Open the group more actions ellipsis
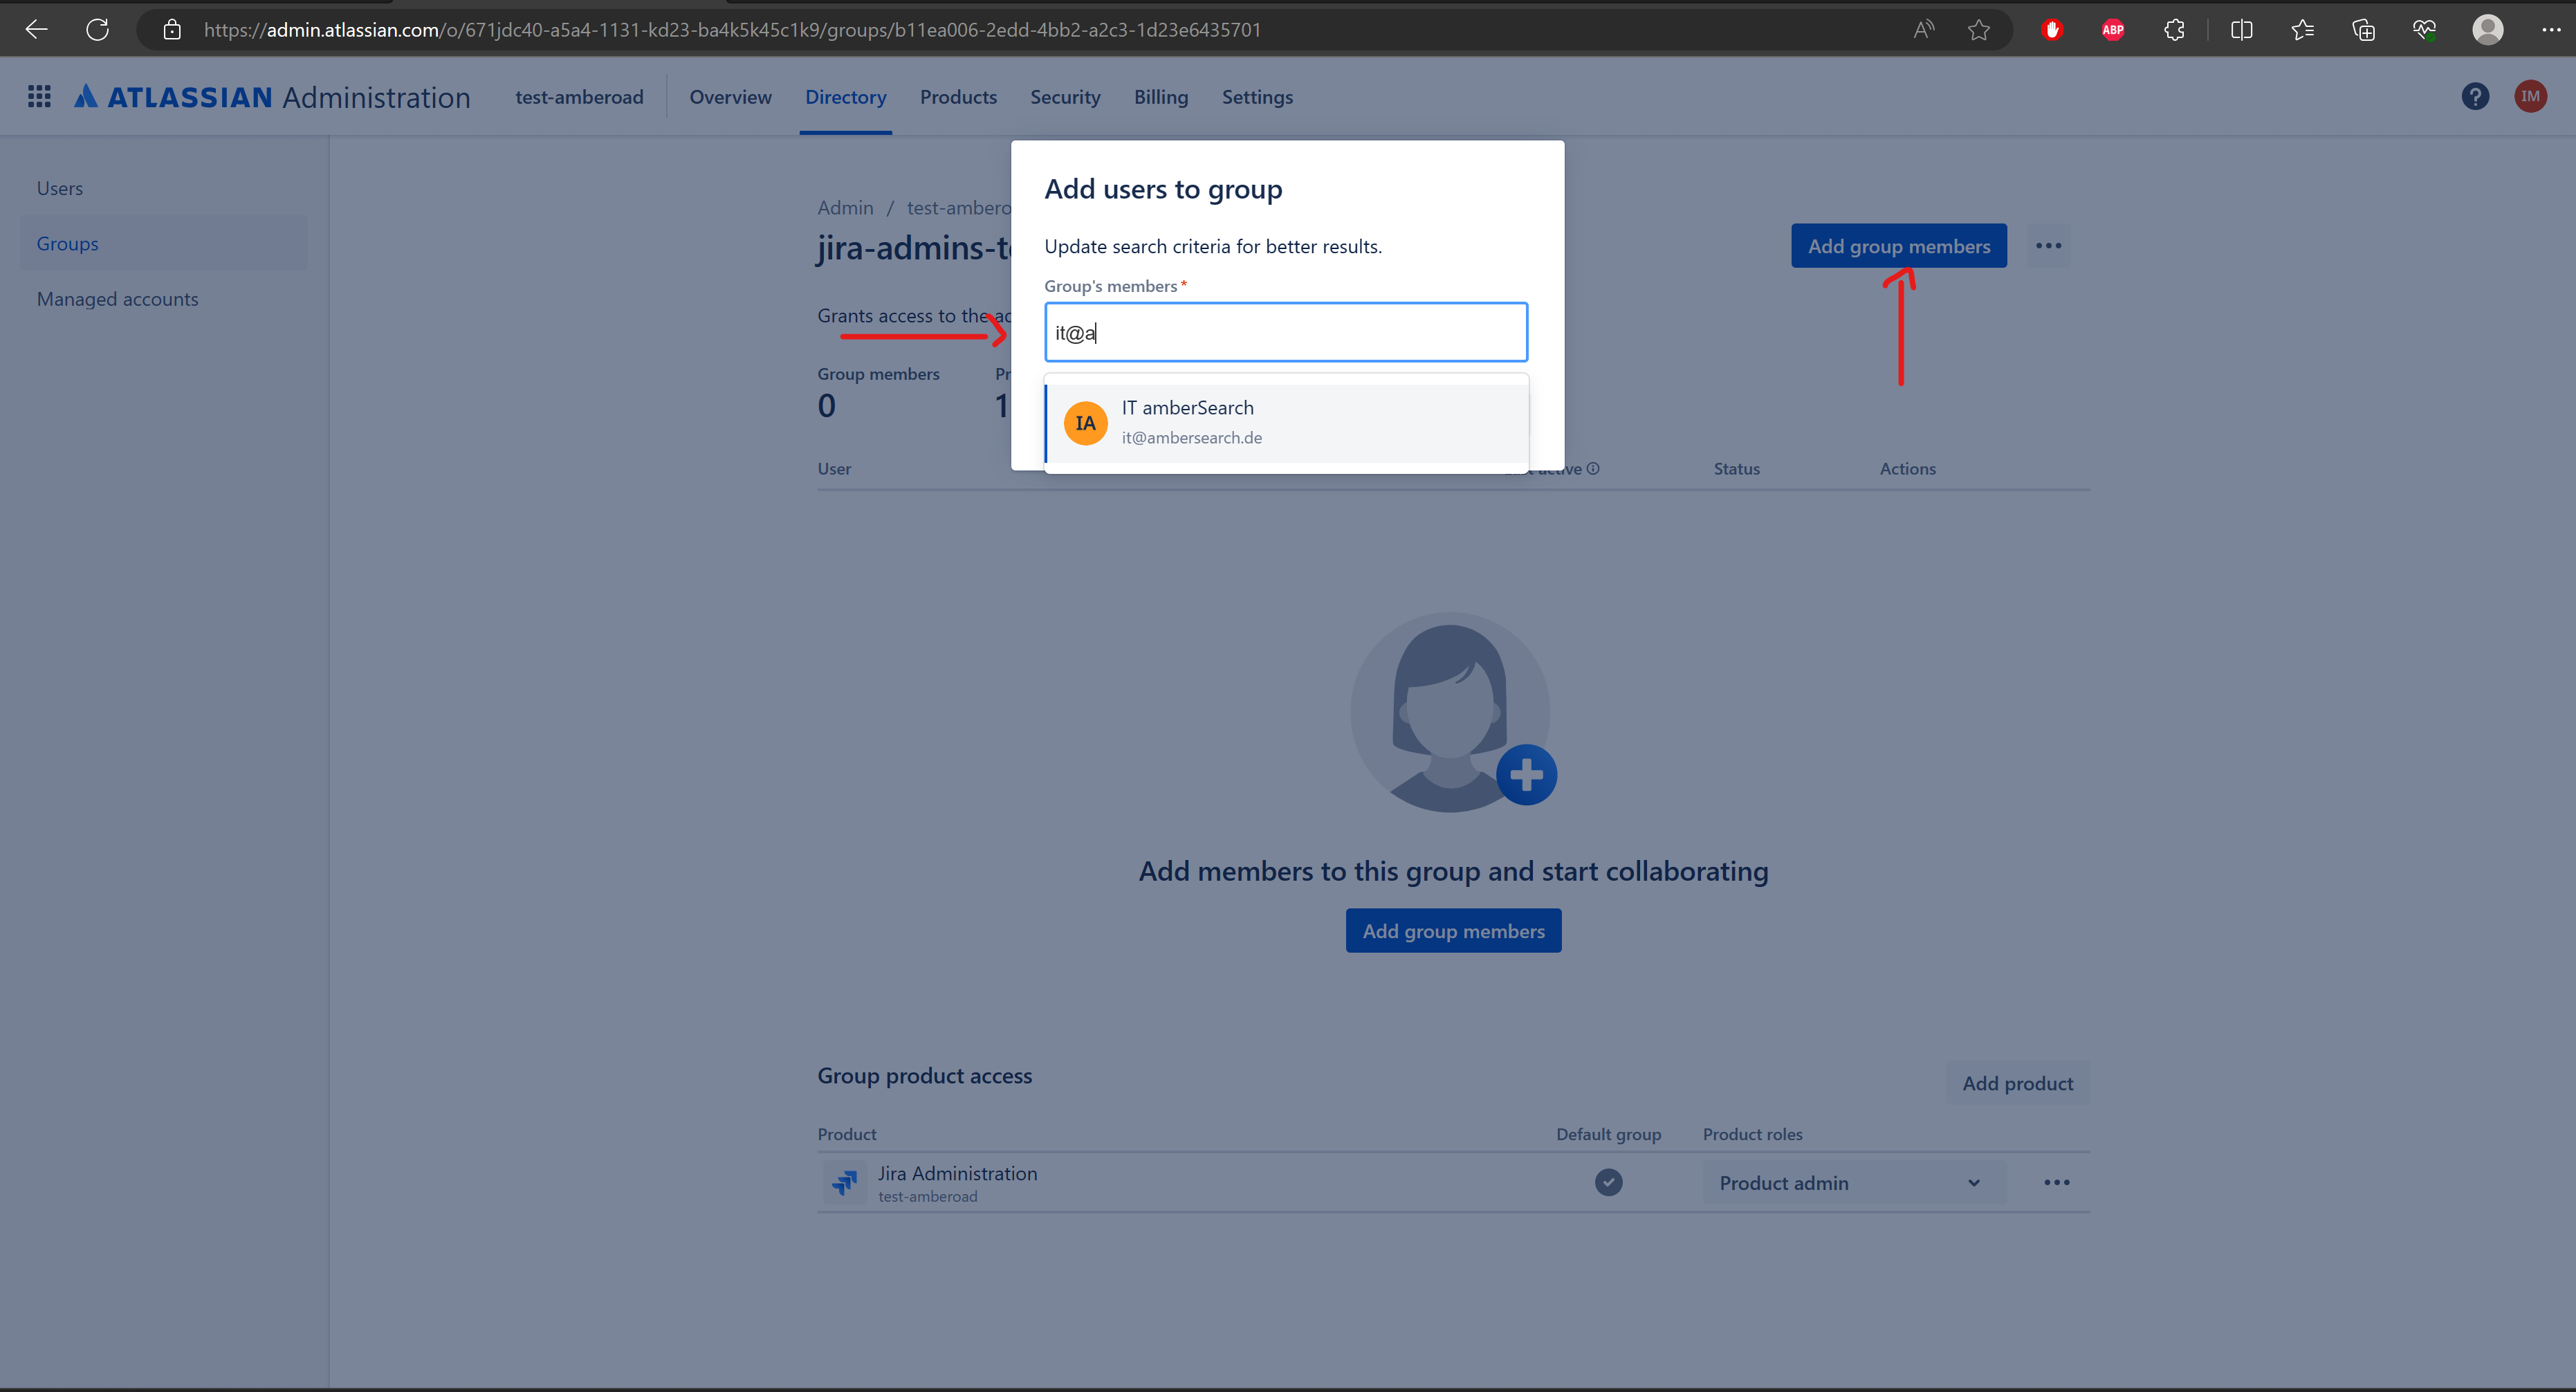The width and height of the screenshot is (2576, 1392). click(2048, 246)
